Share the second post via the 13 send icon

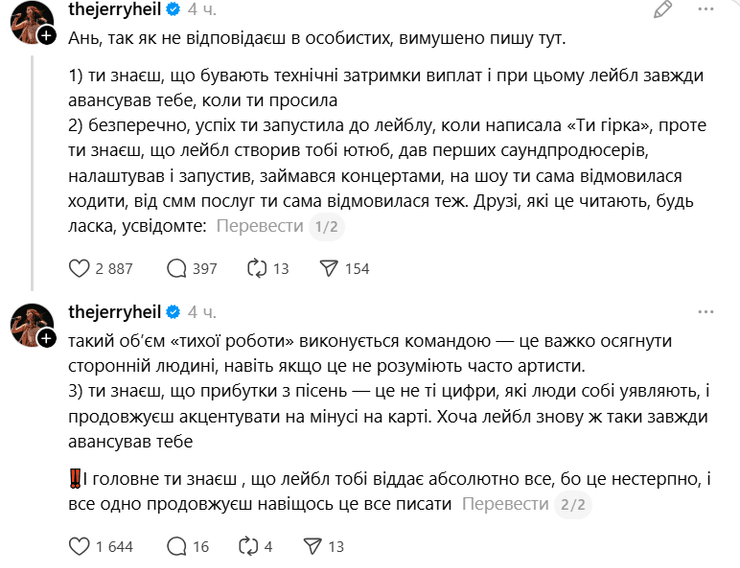click(x=311, y=546)
